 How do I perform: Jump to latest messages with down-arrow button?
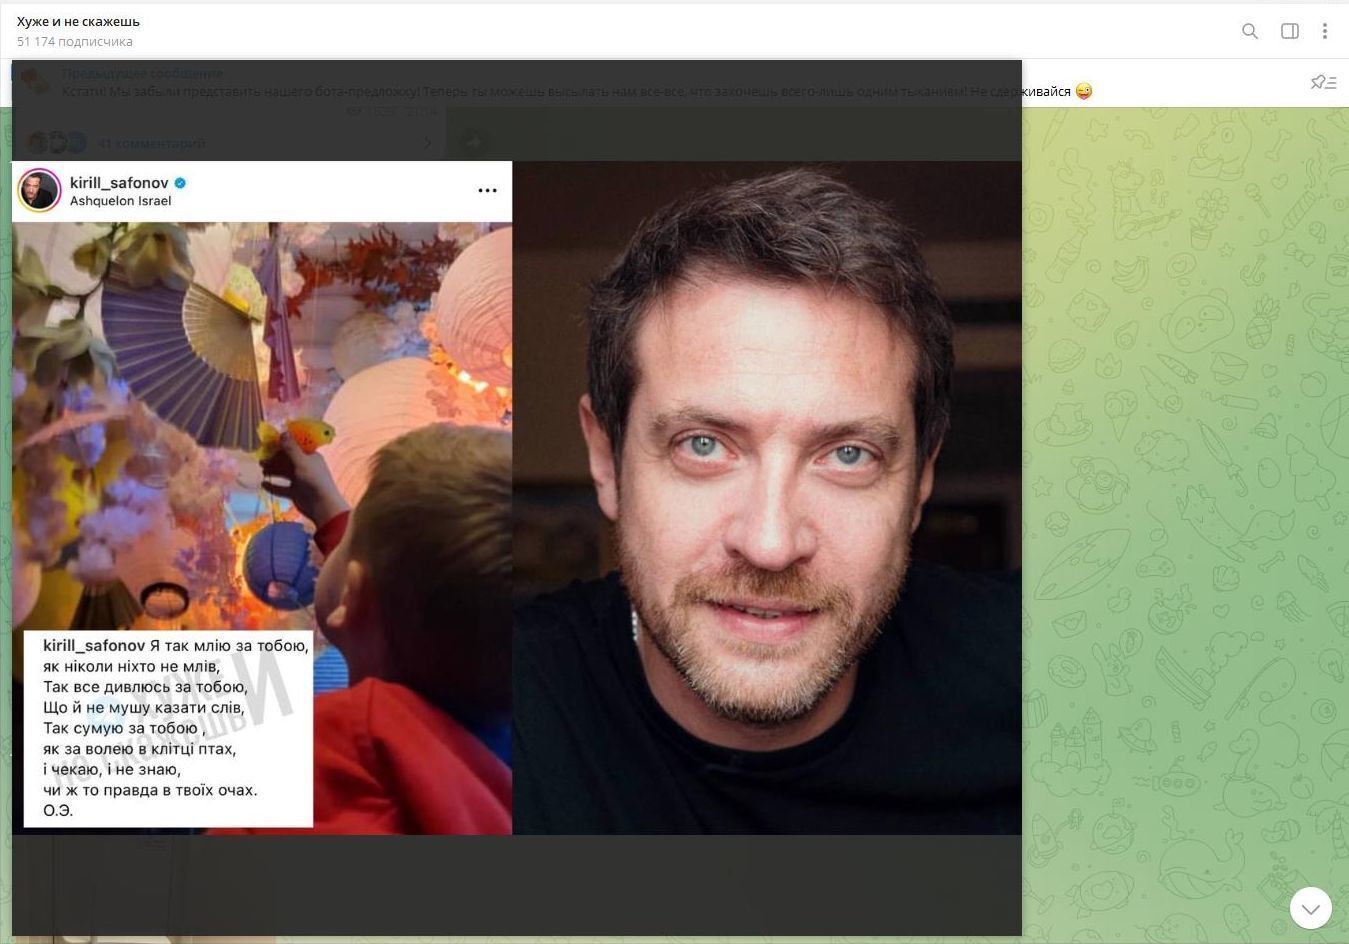click(1310, 908)
